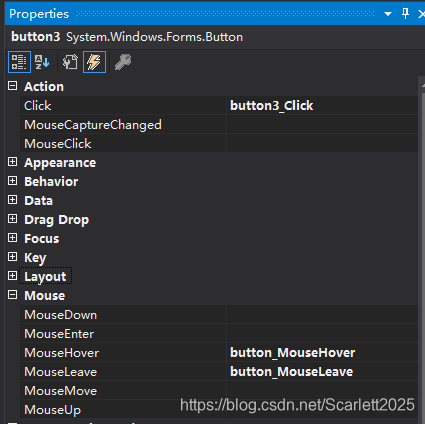Open Properties window position dropdown arrow
Screen dimensions: 425x424
(388, 14)
